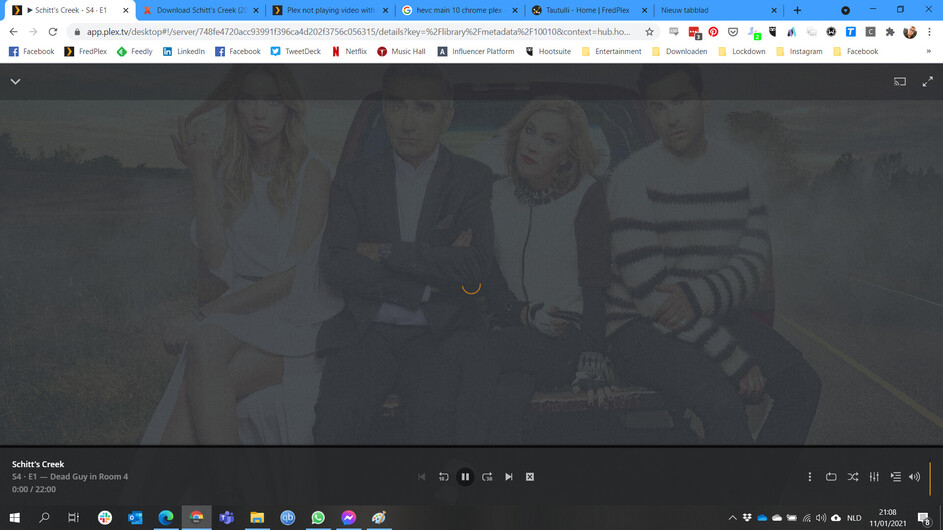This screenshot has width=943, height=530.
Task: Open a new browser tab
Action: [797, 10]
